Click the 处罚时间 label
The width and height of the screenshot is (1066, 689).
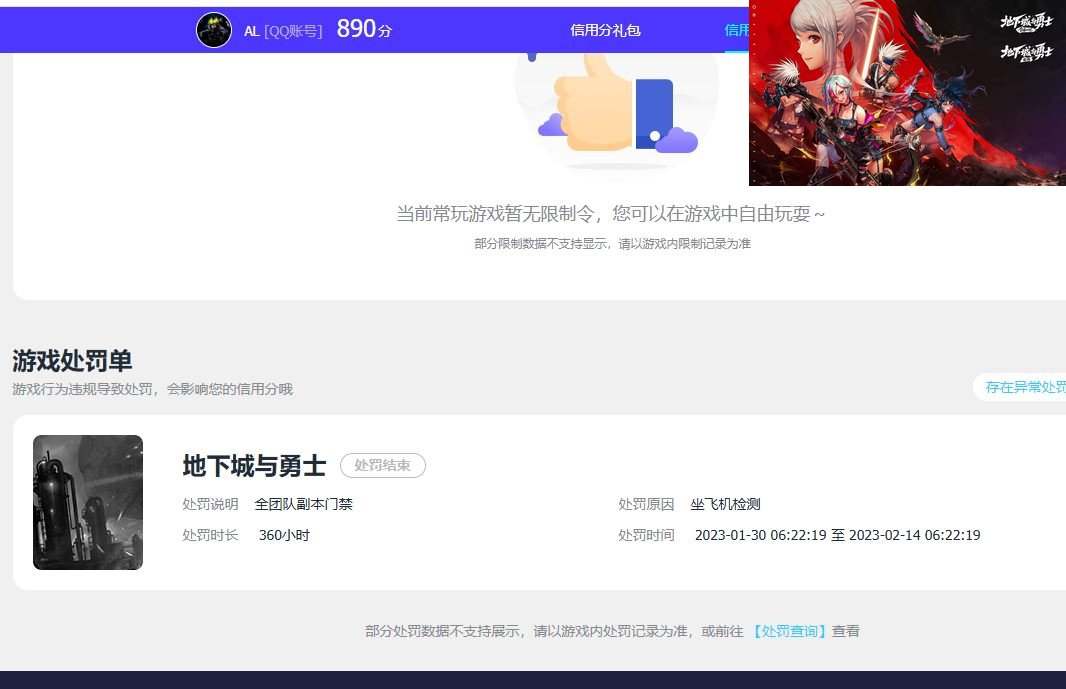[x=646, y=535]
